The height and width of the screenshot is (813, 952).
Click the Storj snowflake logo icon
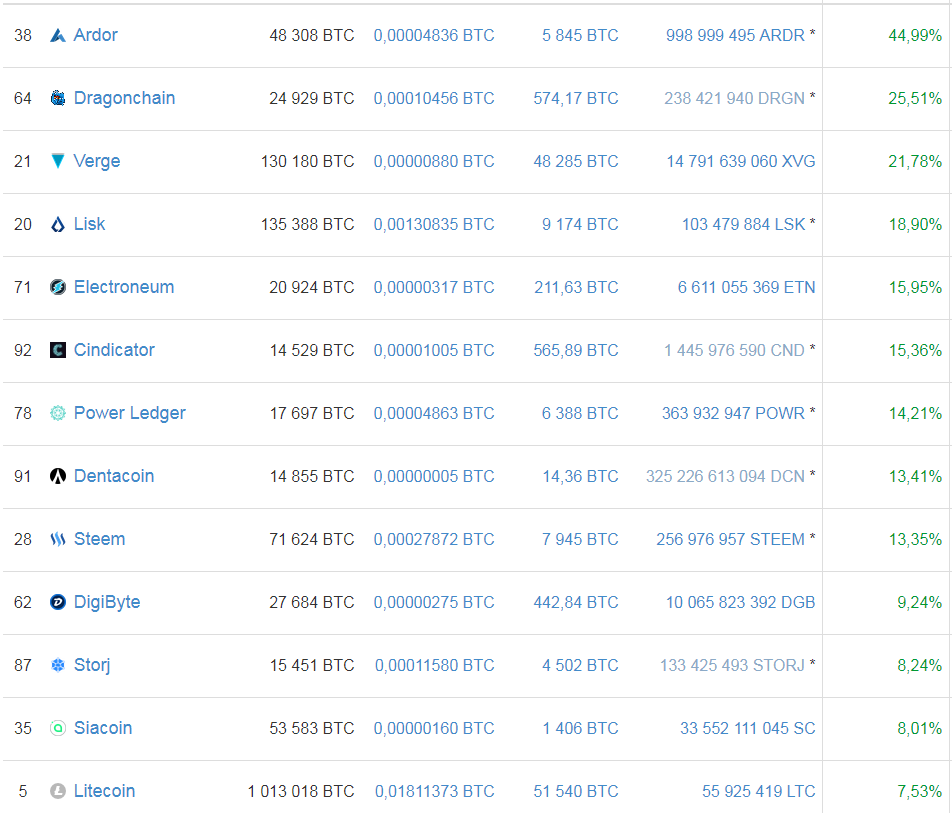(x=58, y=666)
